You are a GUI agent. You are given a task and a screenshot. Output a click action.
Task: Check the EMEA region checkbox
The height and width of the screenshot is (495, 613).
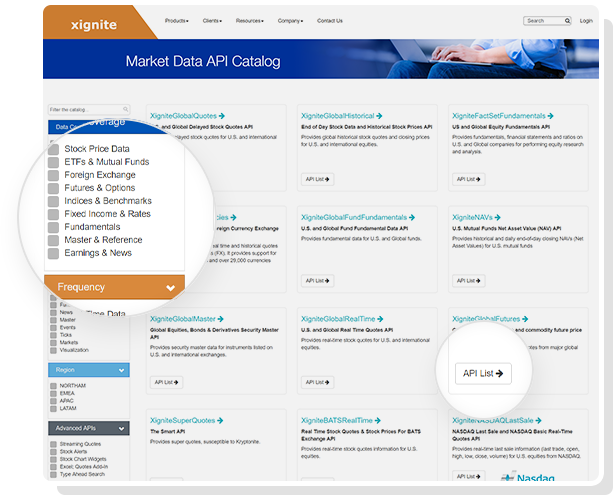(53, 393)
